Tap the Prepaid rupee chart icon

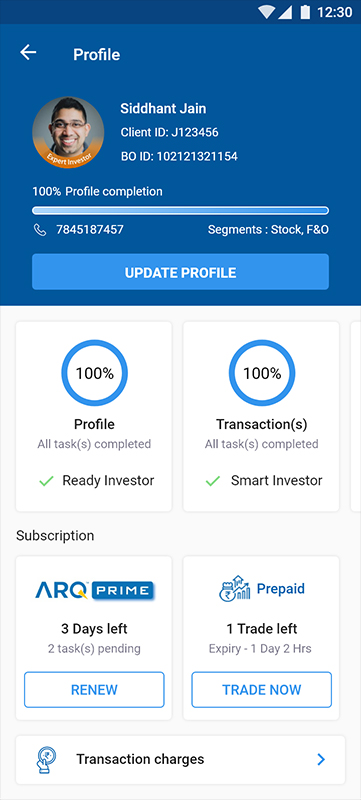coord(235,589)
